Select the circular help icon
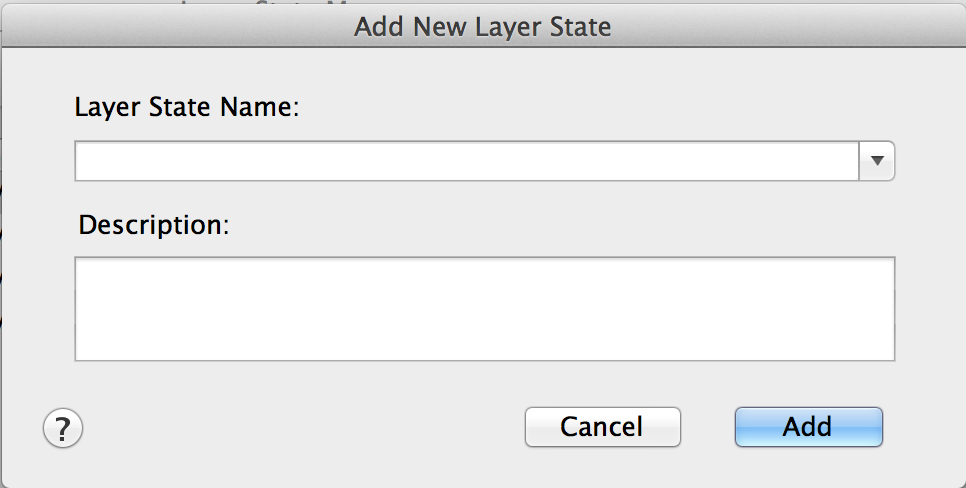The image size is (966, 488). point(63,429)
